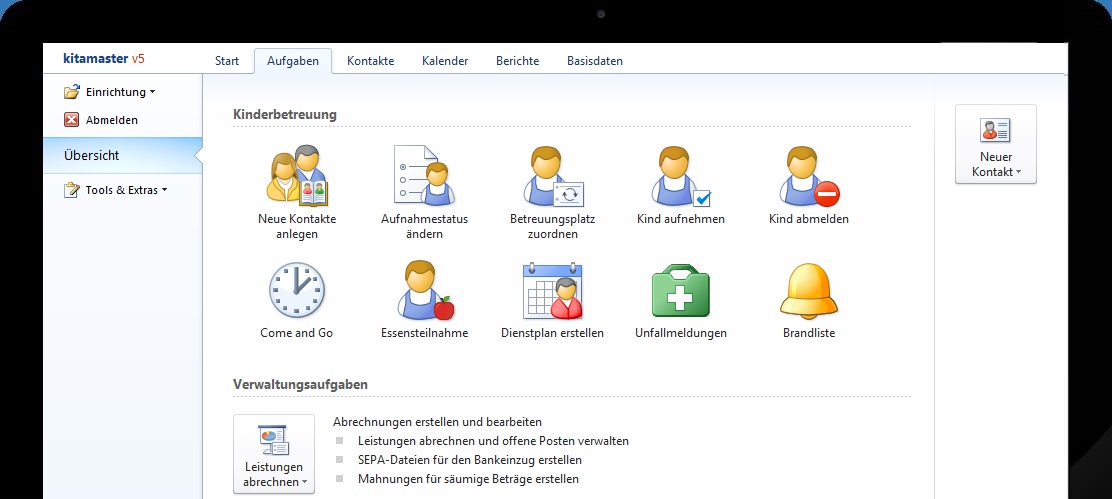Click the Kind aufnehmen icon
Viewport: 1112px width, 499px height.
681,176
